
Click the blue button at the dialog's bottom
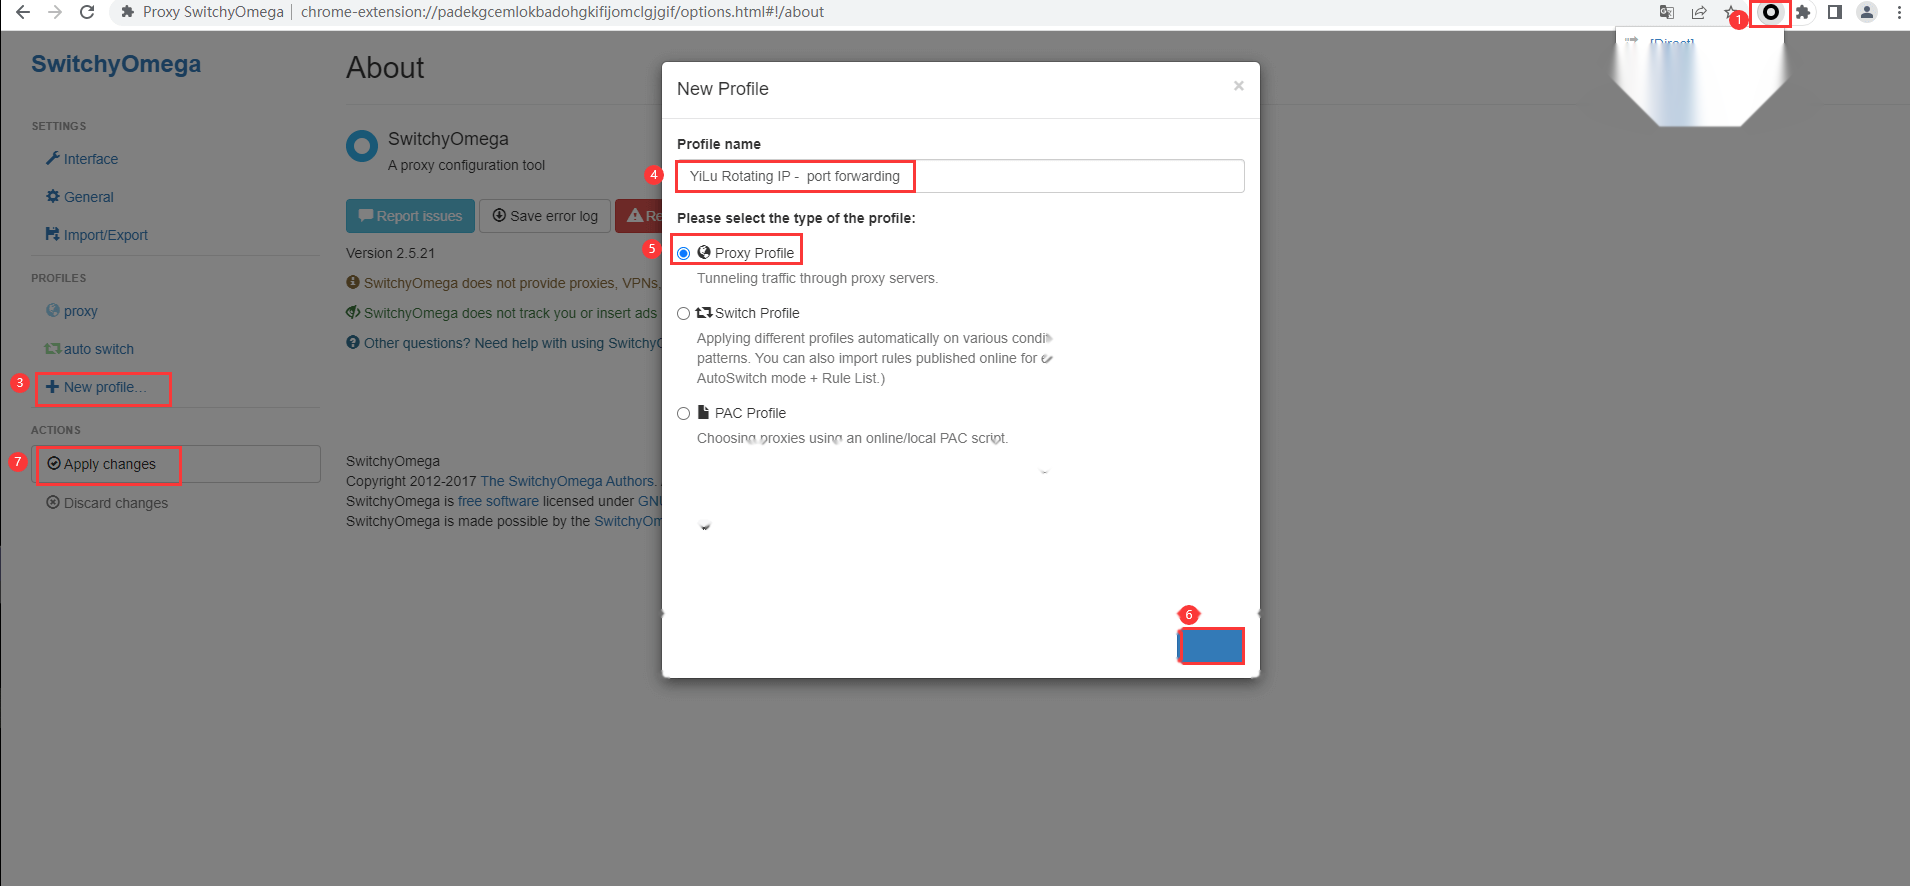tap(1211, 646)
